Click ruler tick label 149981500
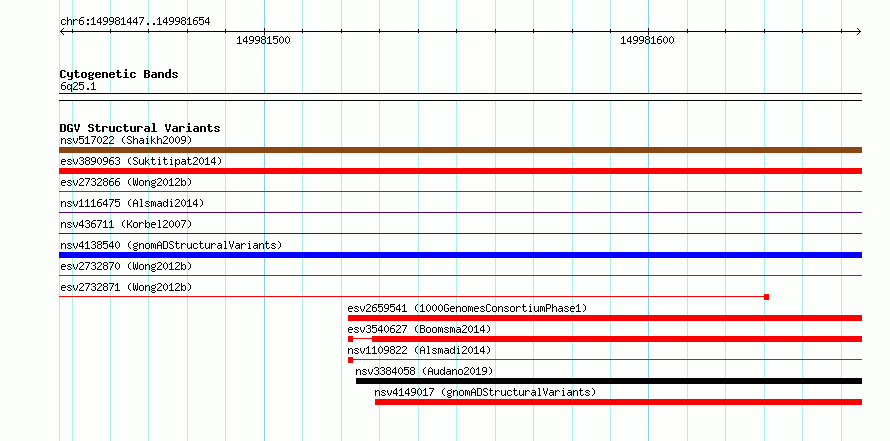The height and width of the screenshot is (441, 890). click(x=263, y=40)
